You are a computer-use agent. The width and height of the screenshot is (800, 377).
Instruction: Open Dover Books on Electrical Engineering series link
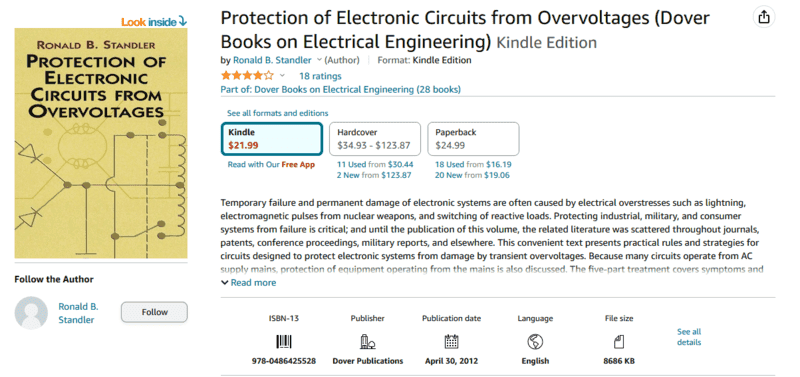tap(340, 90)
